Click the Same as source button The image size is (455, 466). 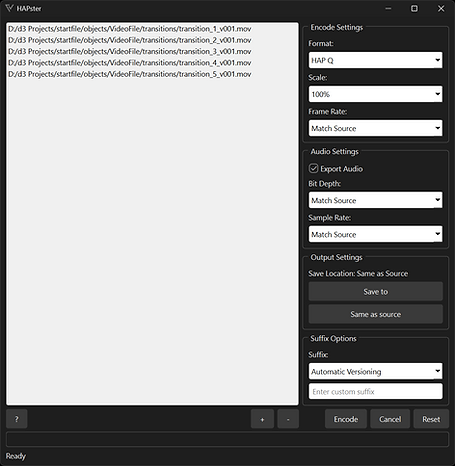(376, 314)
